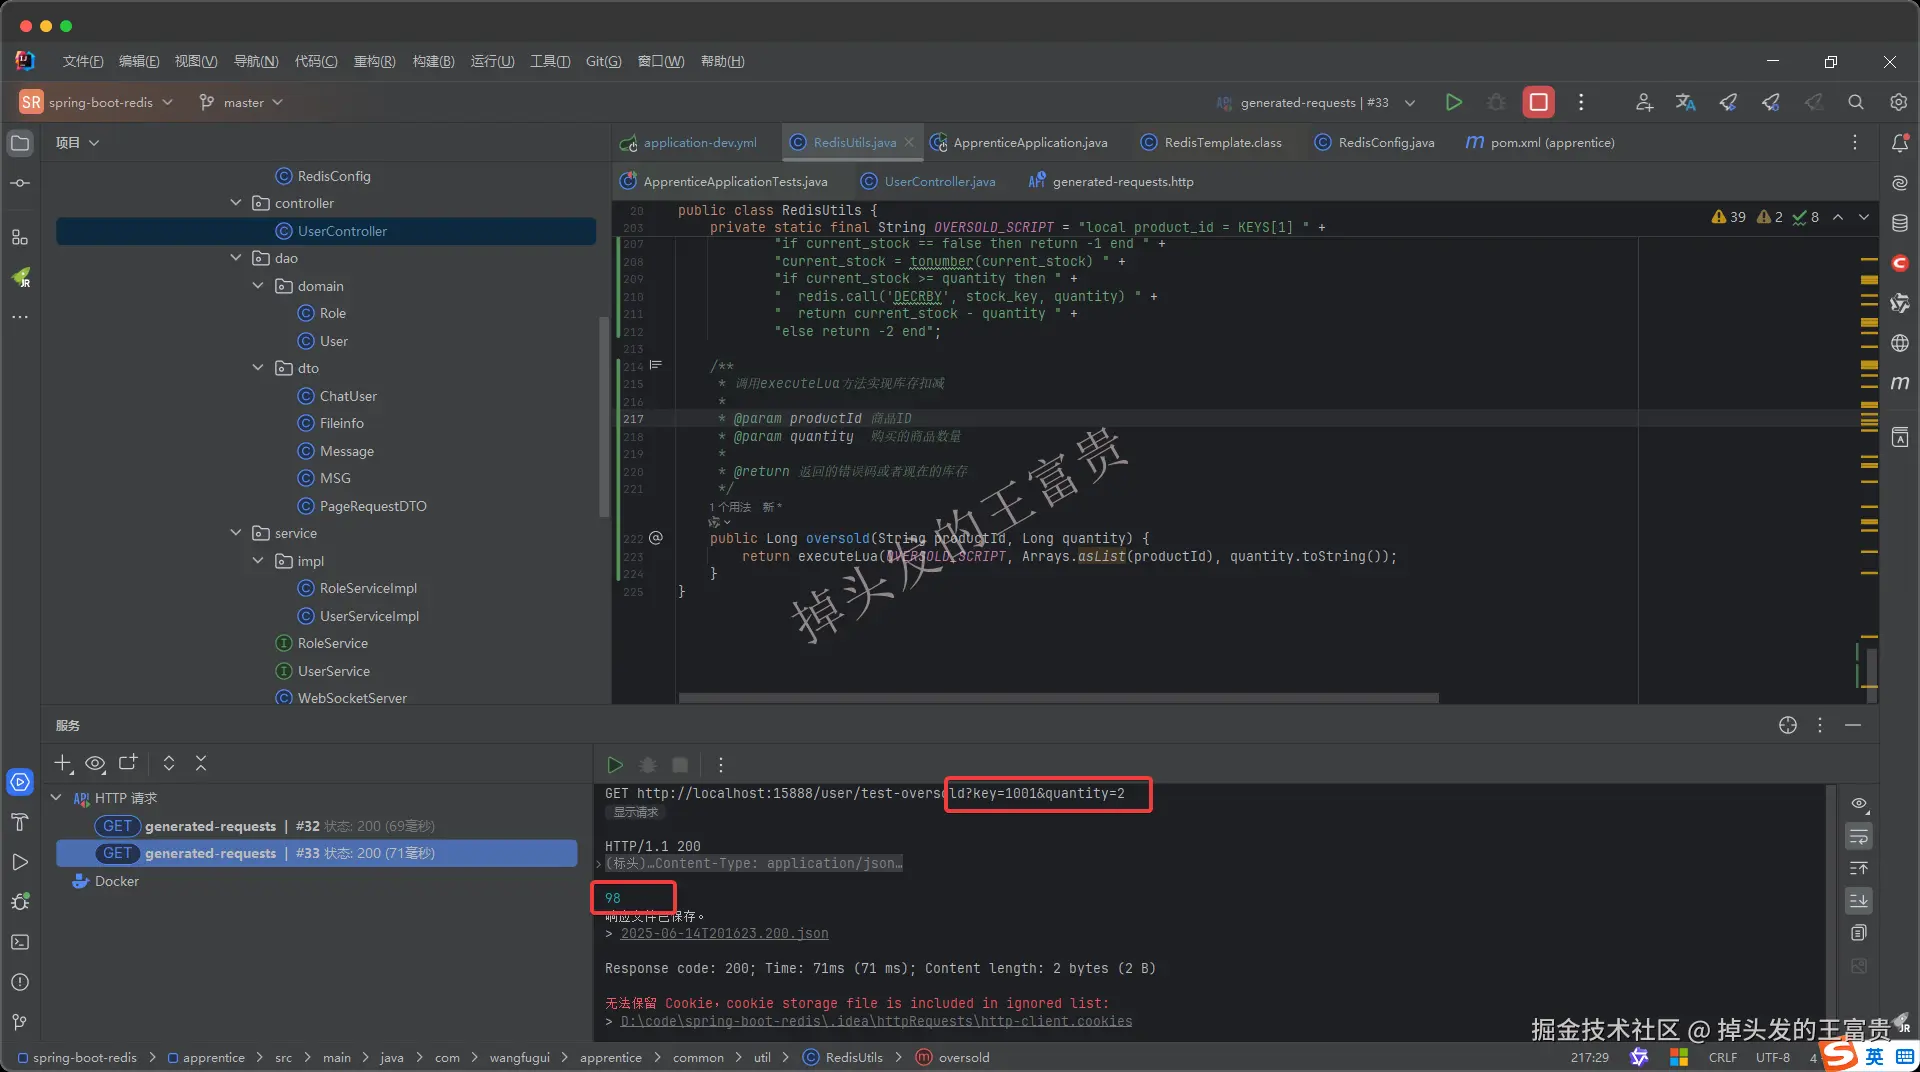This screenshot has height=1072, width=1920.
Task: Click the 显示请求 button
Action: 636,812
